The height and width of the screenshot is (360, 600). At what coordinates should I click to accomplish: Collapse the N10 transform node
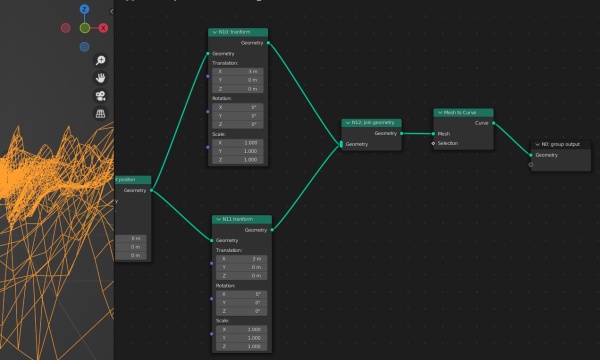[x=215, y=32]
